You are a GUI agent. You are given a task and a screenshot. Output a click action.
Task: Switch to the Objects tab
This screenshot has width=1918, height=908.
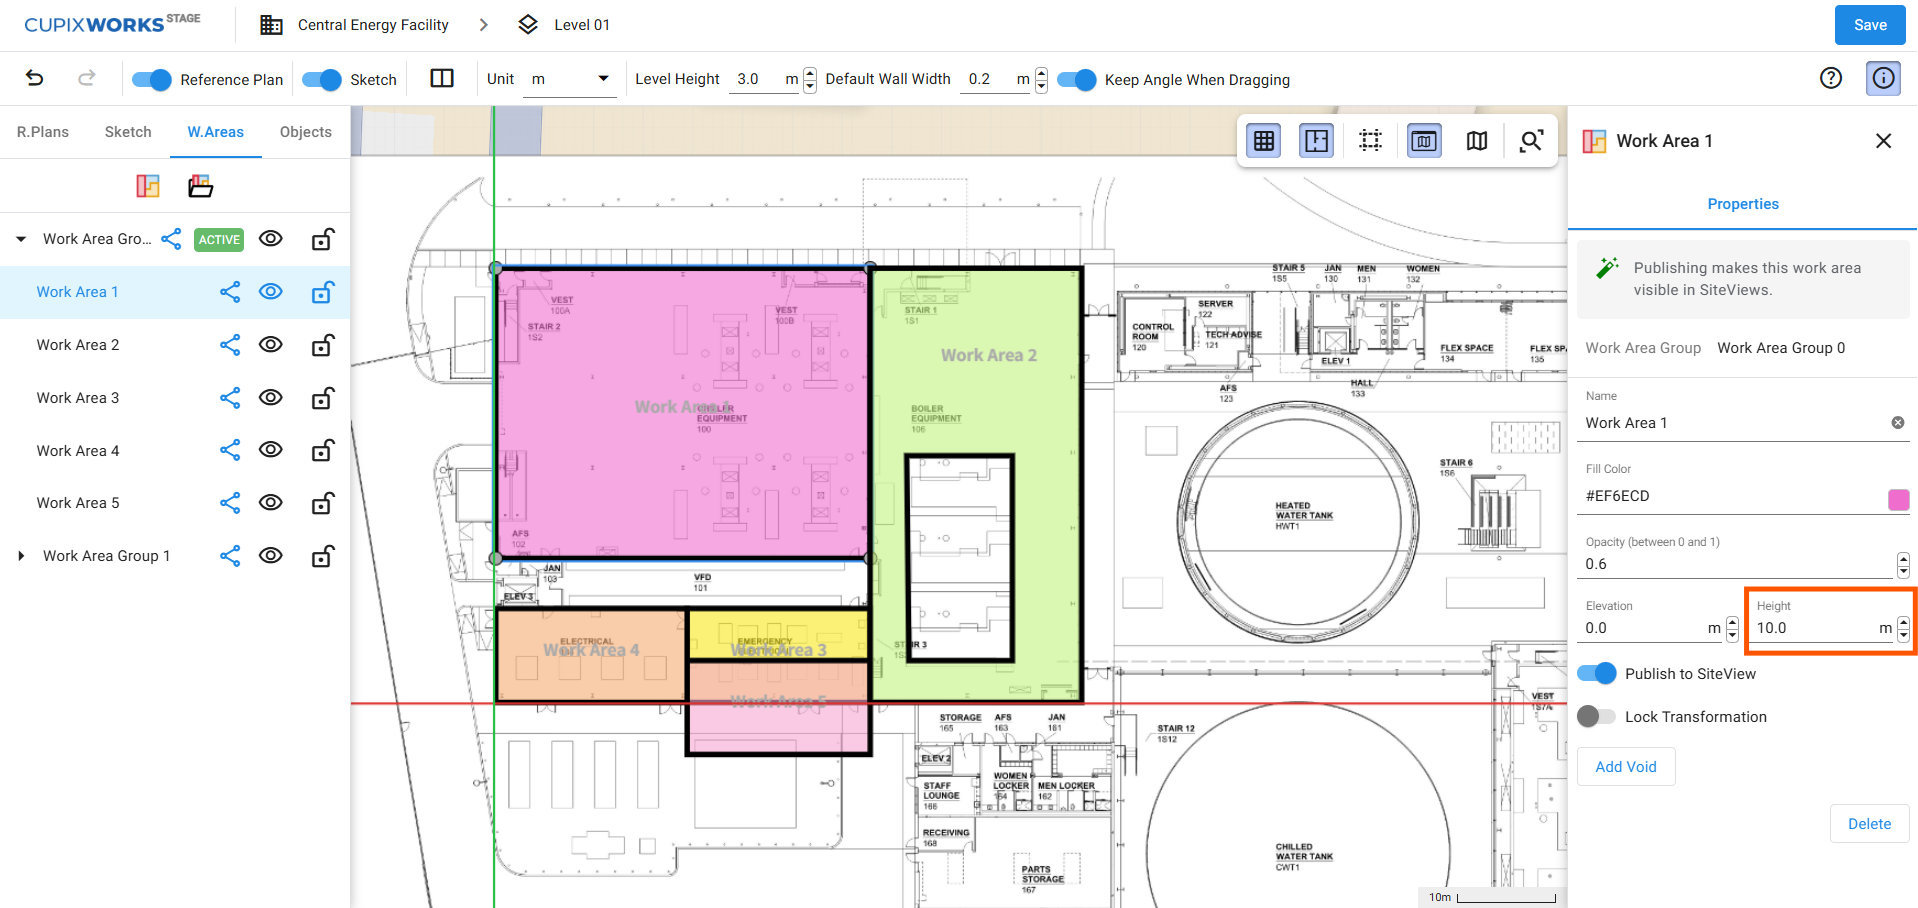pyautogui.click(x=306, y=132)
